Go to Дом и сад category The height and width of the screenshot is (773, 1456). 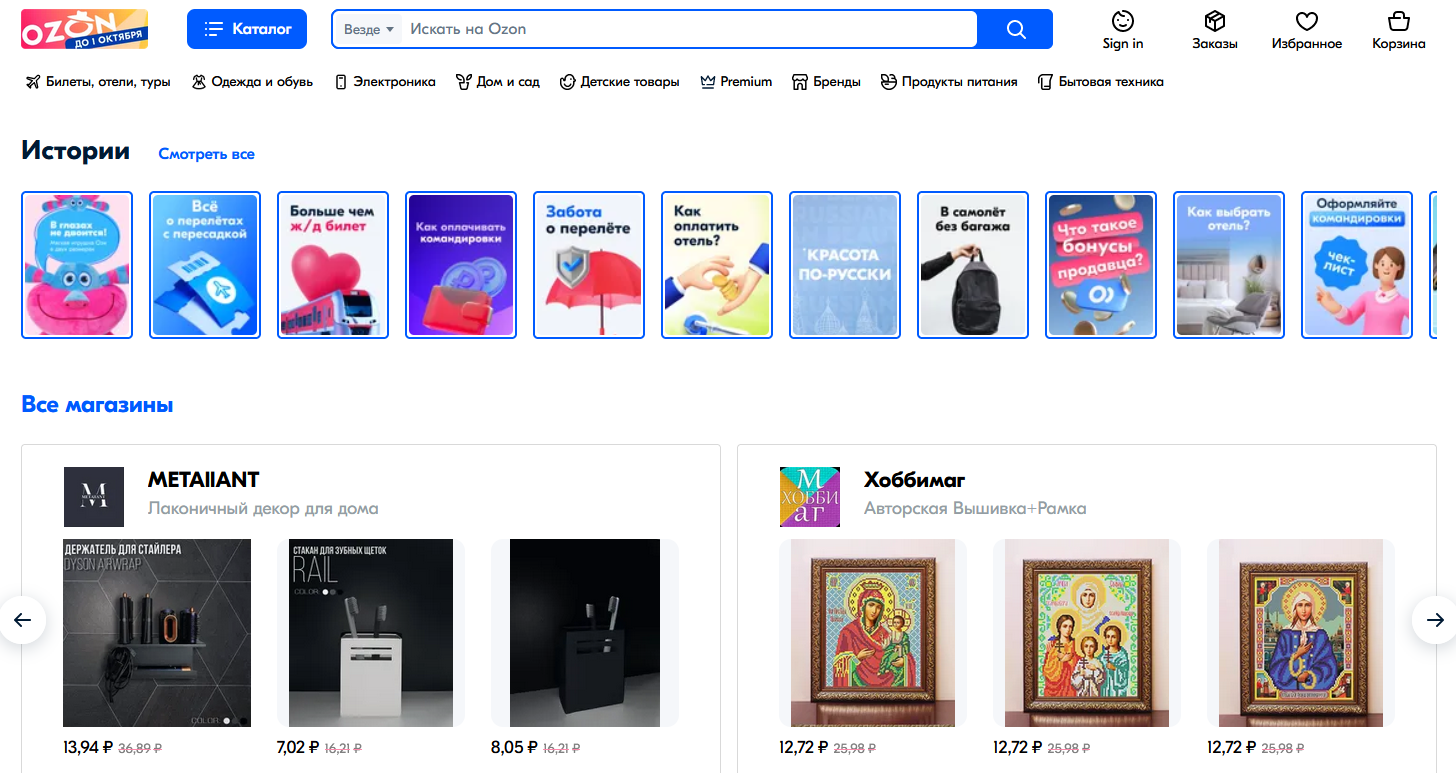(x=498, y=82)
